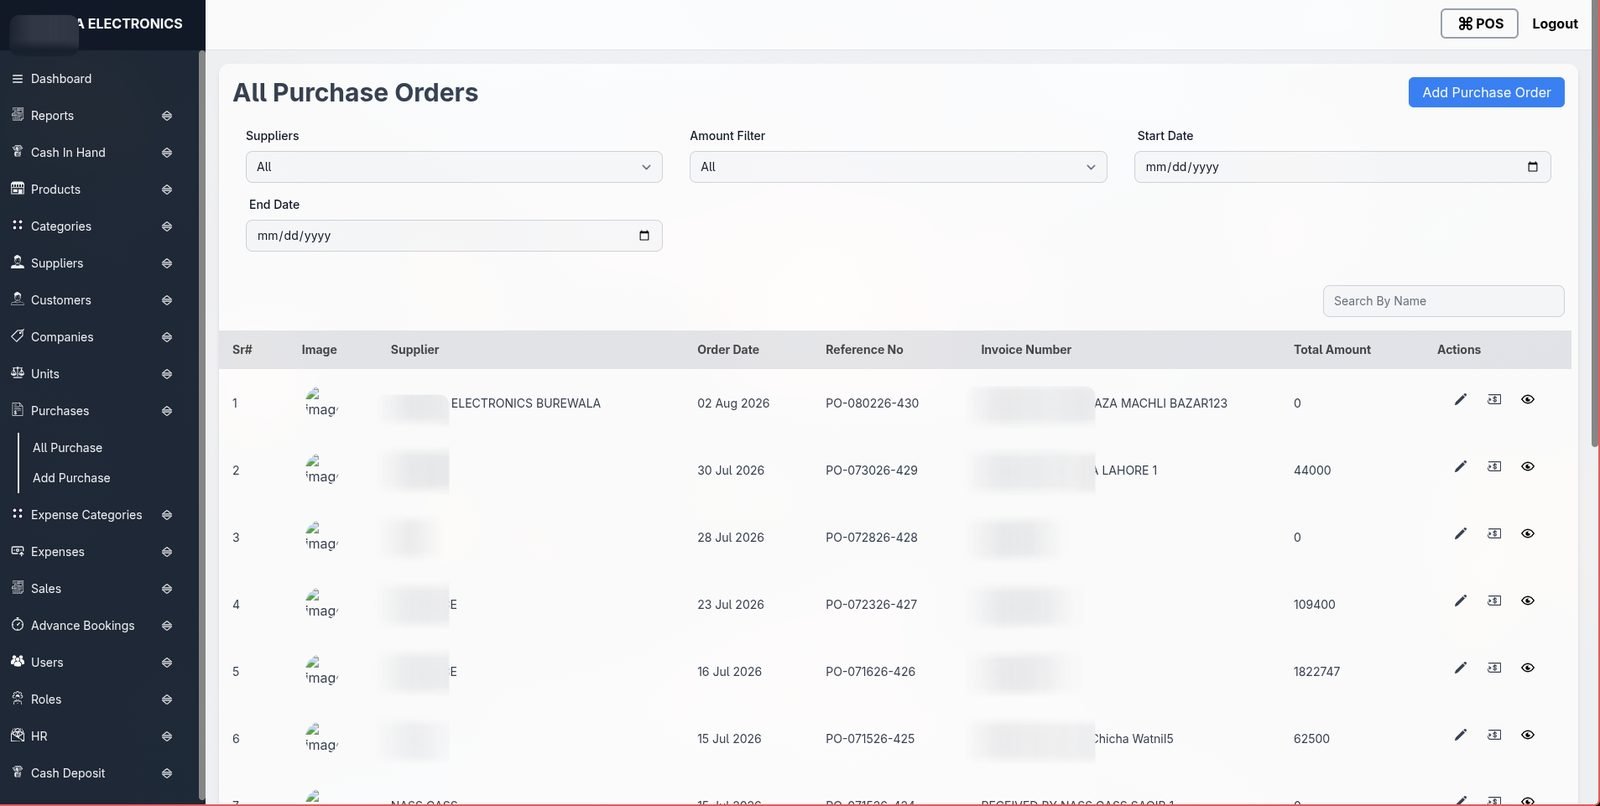Click the Logout link
The height and width of the screenshot is (806, 1600).
point(1555,24)
